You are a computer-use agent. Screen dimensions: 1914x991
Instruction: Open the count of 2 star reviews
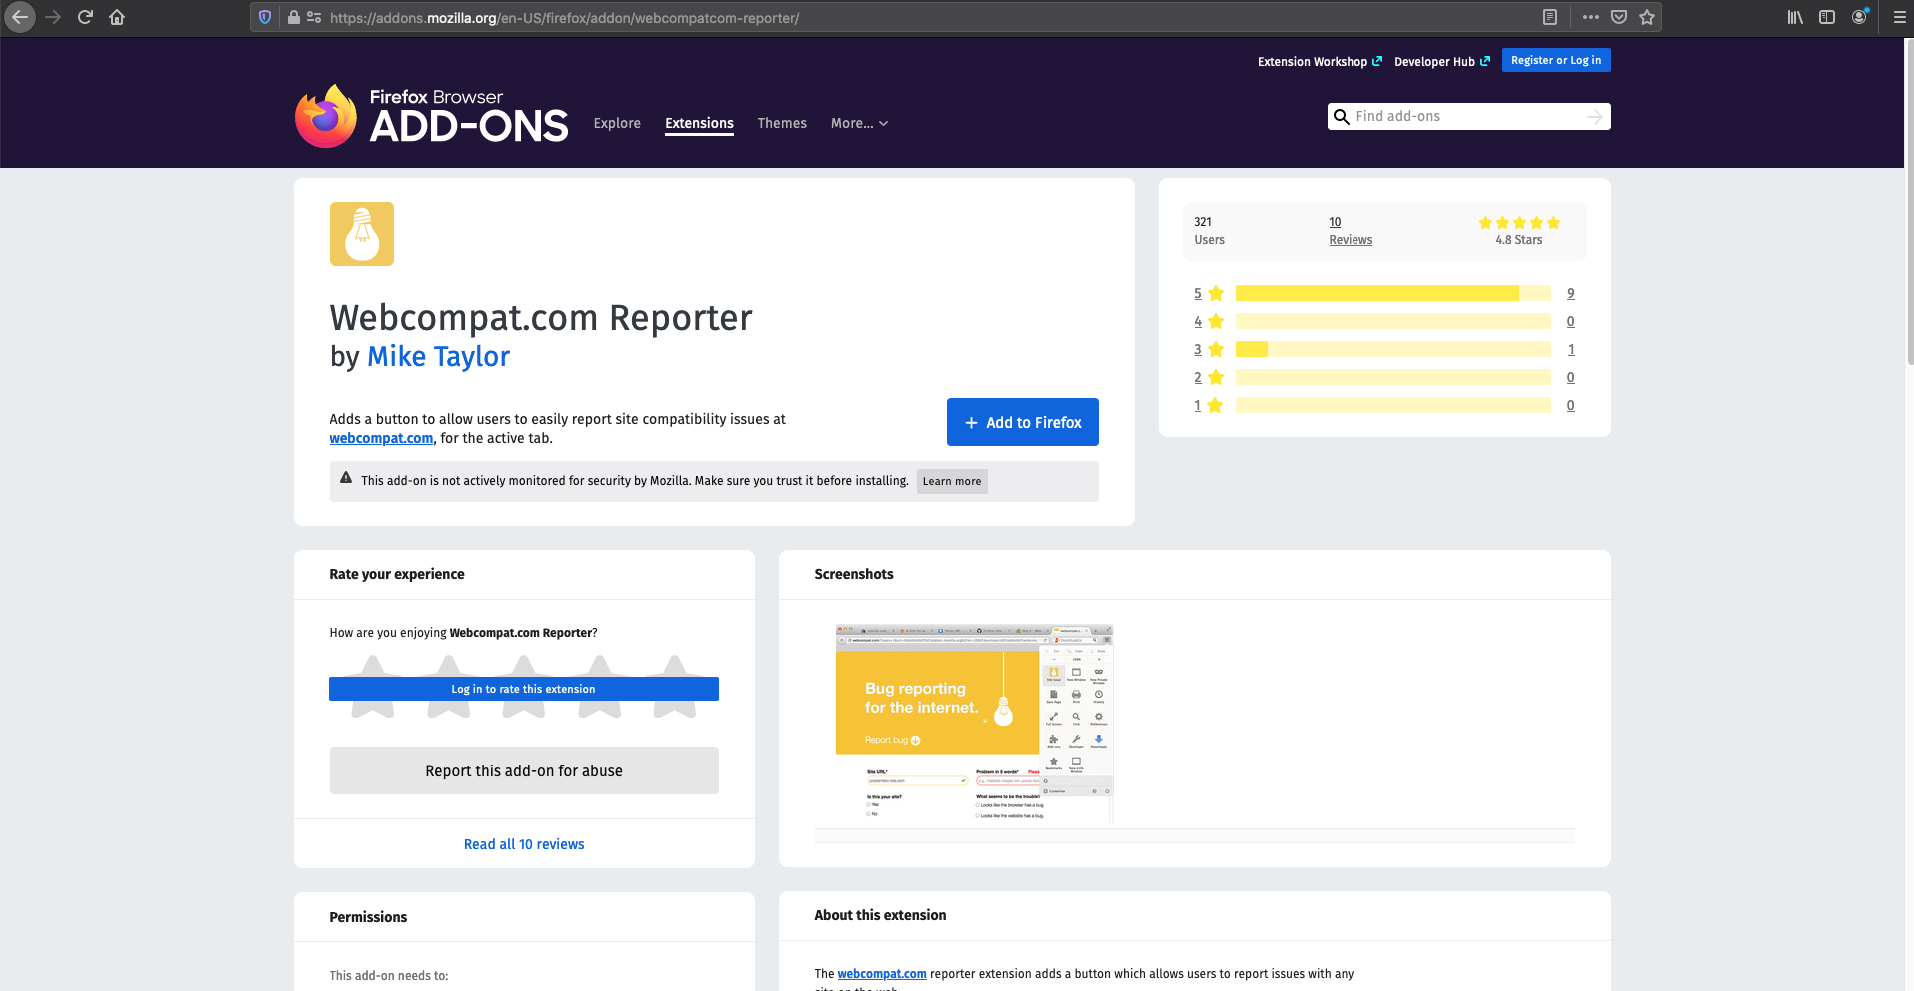[x=1571, y=377]
